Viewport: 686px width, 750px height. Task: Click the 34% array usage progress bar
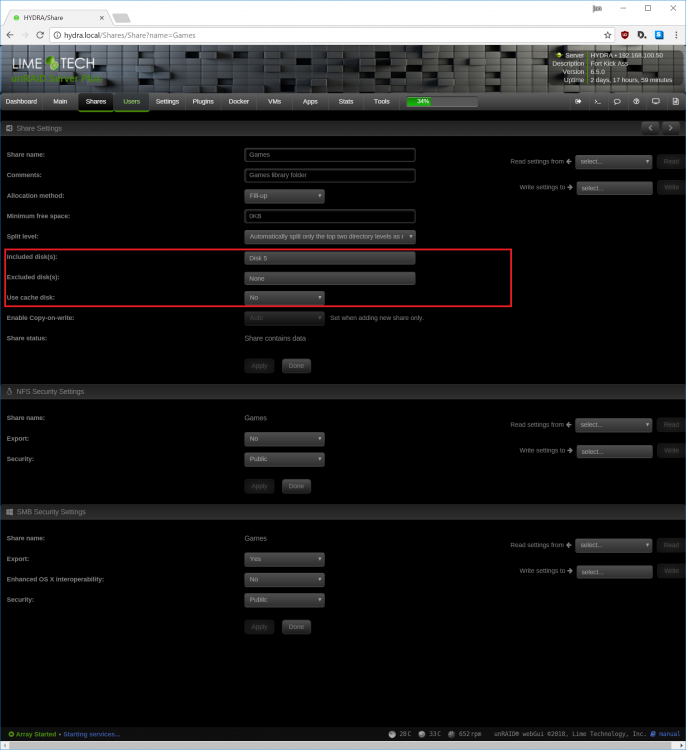point(442,101)
